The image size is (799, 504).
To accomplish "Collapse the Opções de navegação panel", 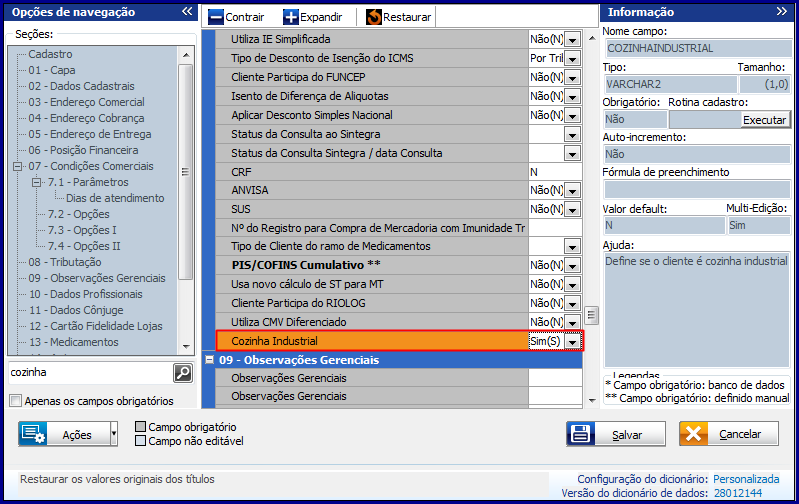I will [x=187, y=12].
